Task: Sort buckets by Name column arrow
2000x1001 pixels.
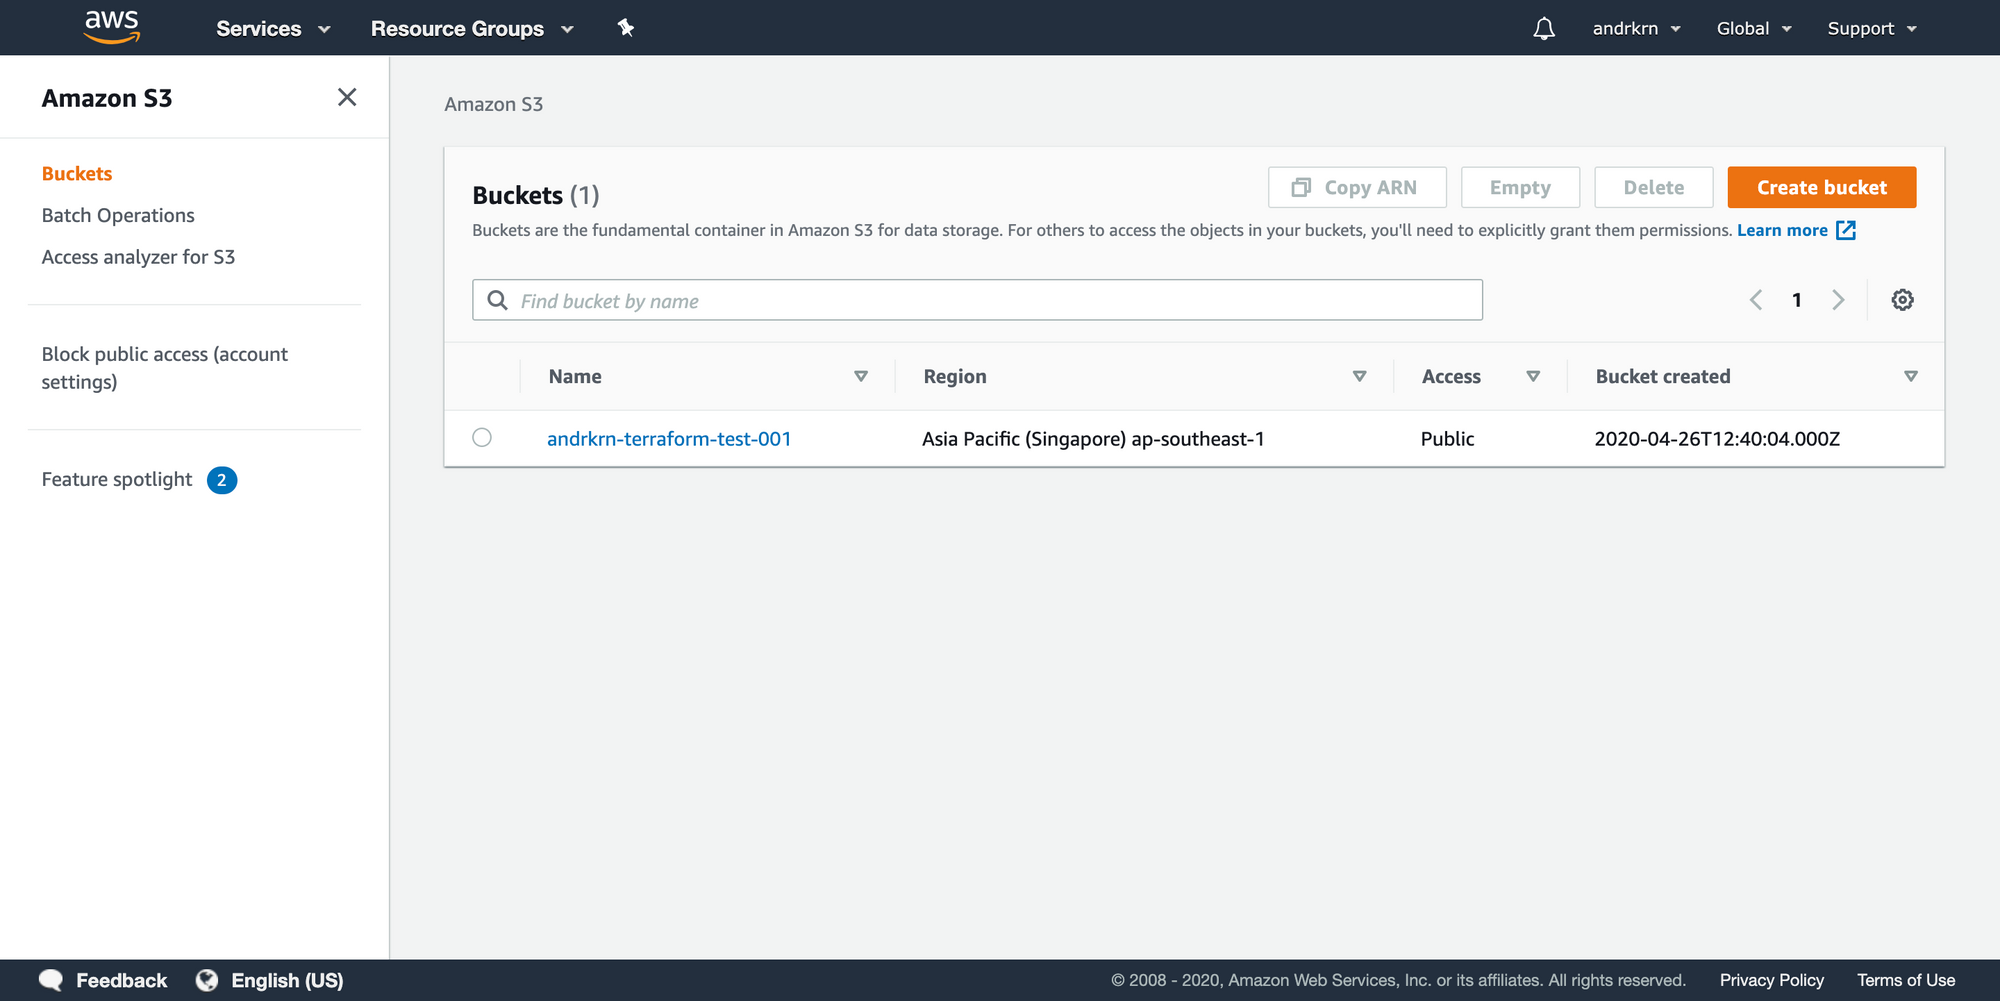Action: coord(861,377)
